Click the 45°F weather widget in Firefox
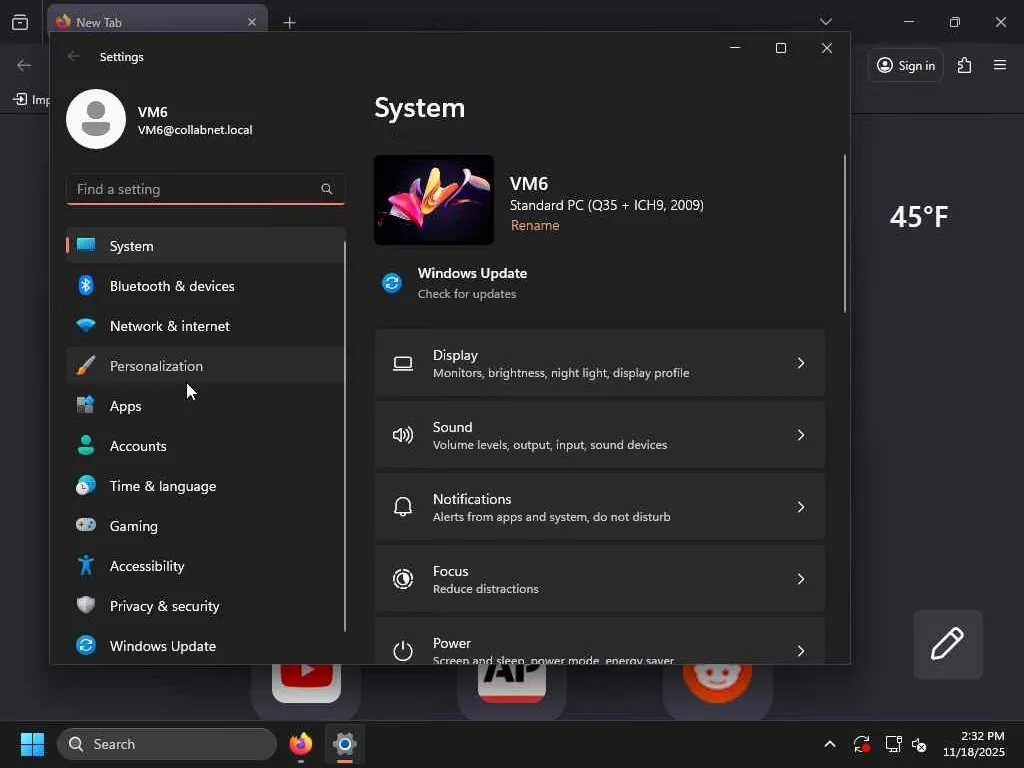 [919, 217]
